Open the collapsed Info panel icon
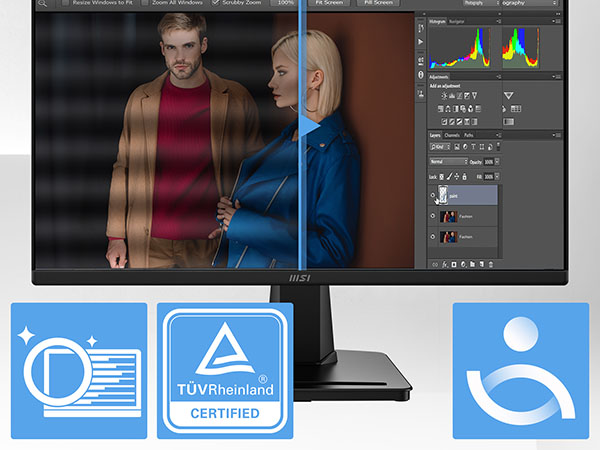Image resolution: width=600 pixels, height=450 pixels. 421,75
